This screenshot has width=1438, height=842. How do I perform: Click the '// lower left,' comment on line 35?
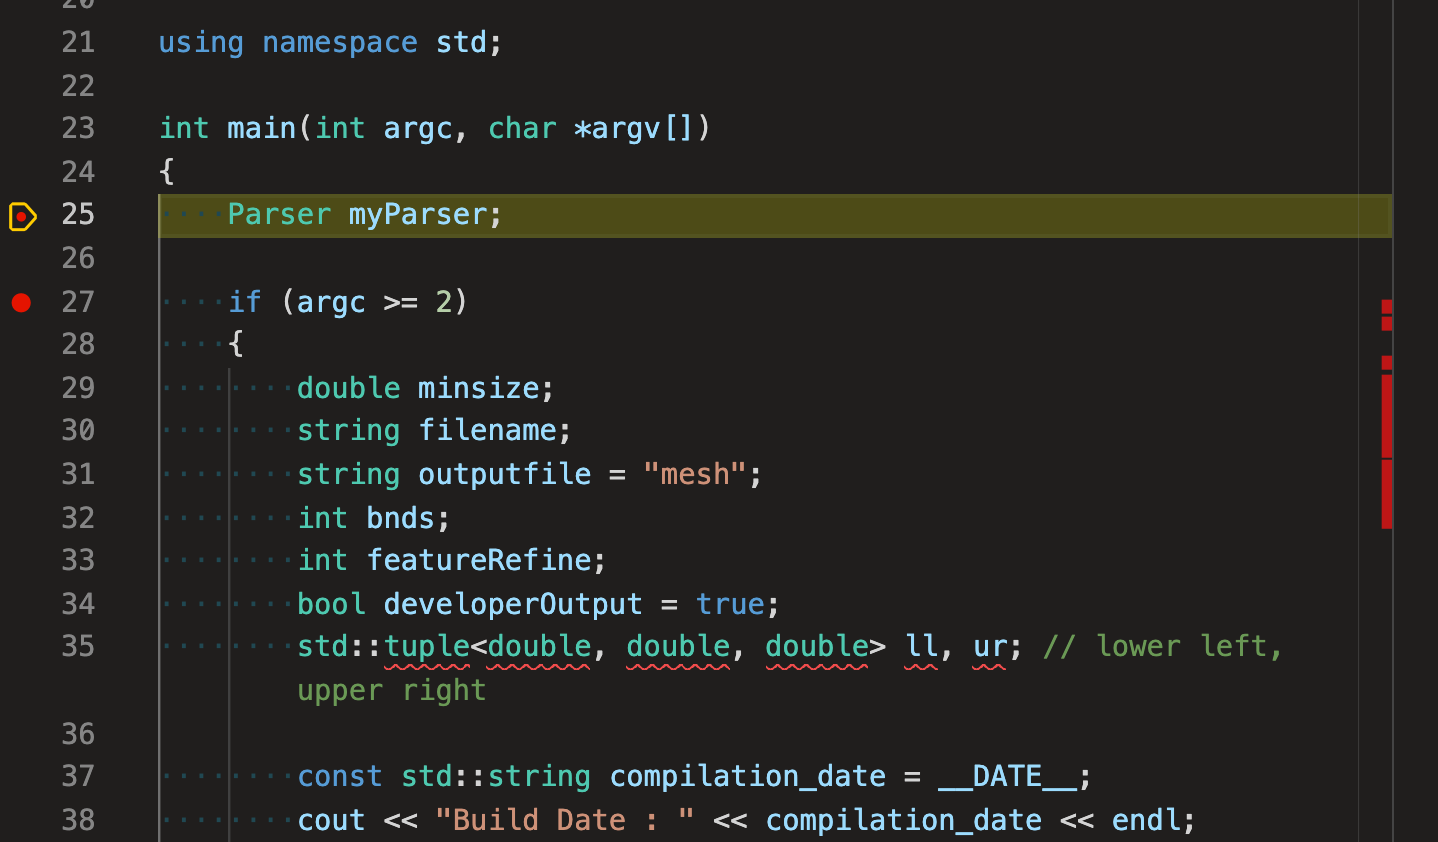(x=1162, y=647)
